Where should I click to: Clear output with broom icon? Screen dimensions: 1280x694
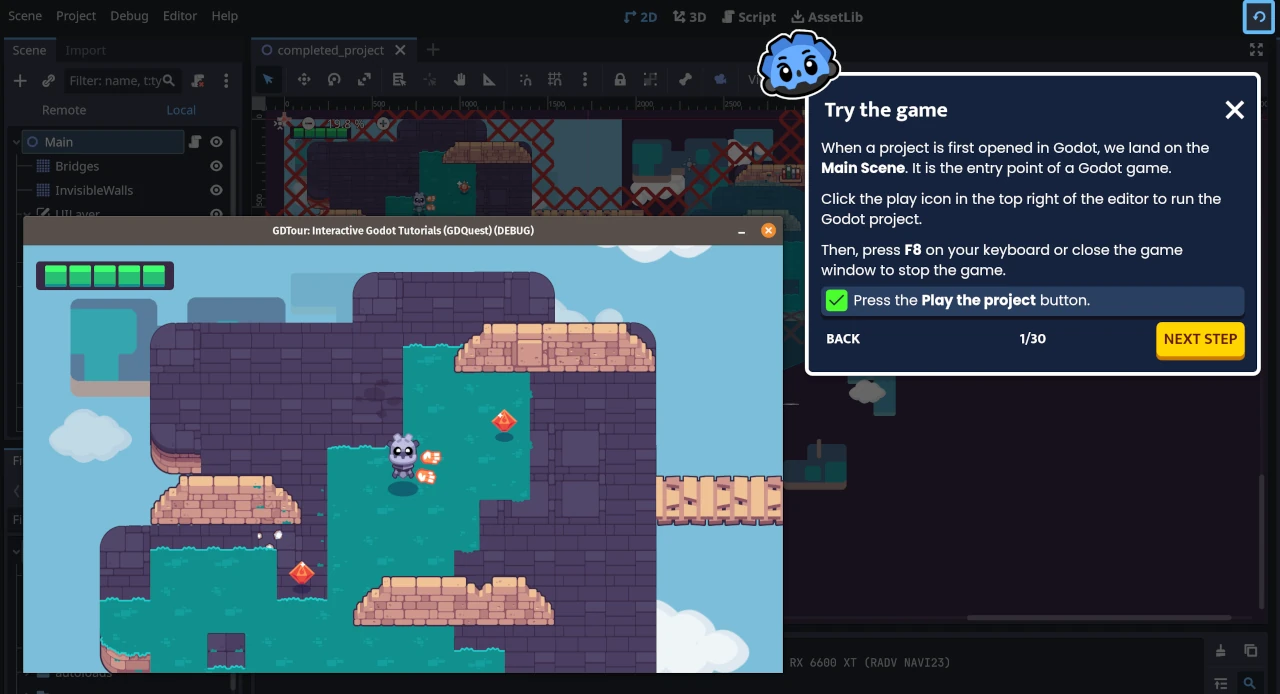coord(1221,651)
